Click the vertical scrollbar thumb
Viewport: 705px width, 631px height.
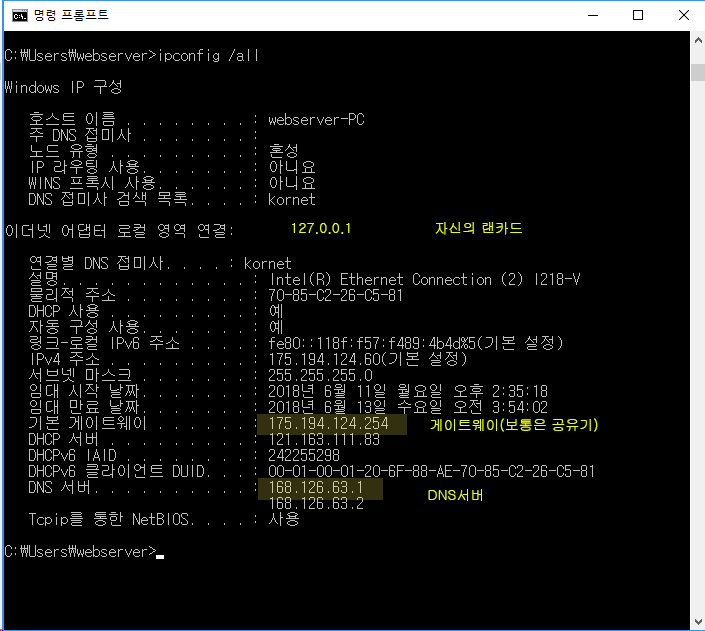[x=698, y=72]
